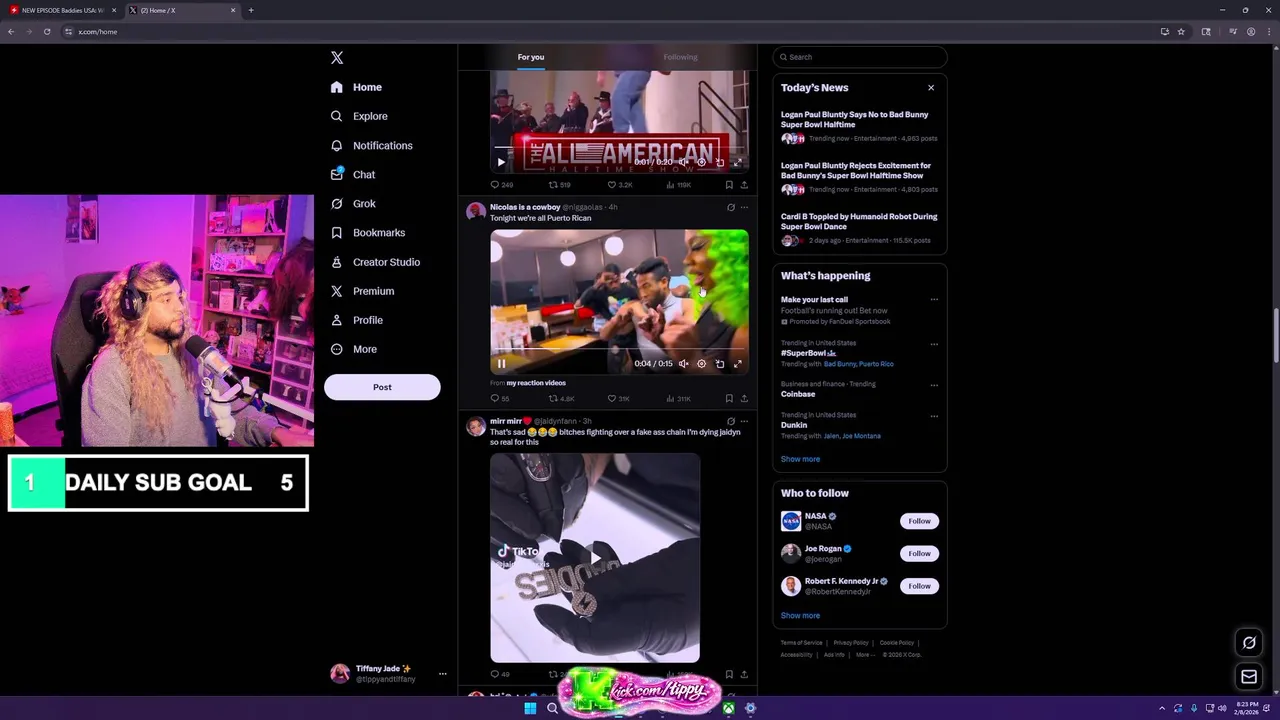Open more options on Nicolas is a cowboy post
Image resolution: width=1280 pixels, height=720 pixels.
pyautogui.click(x=744, y=207)
